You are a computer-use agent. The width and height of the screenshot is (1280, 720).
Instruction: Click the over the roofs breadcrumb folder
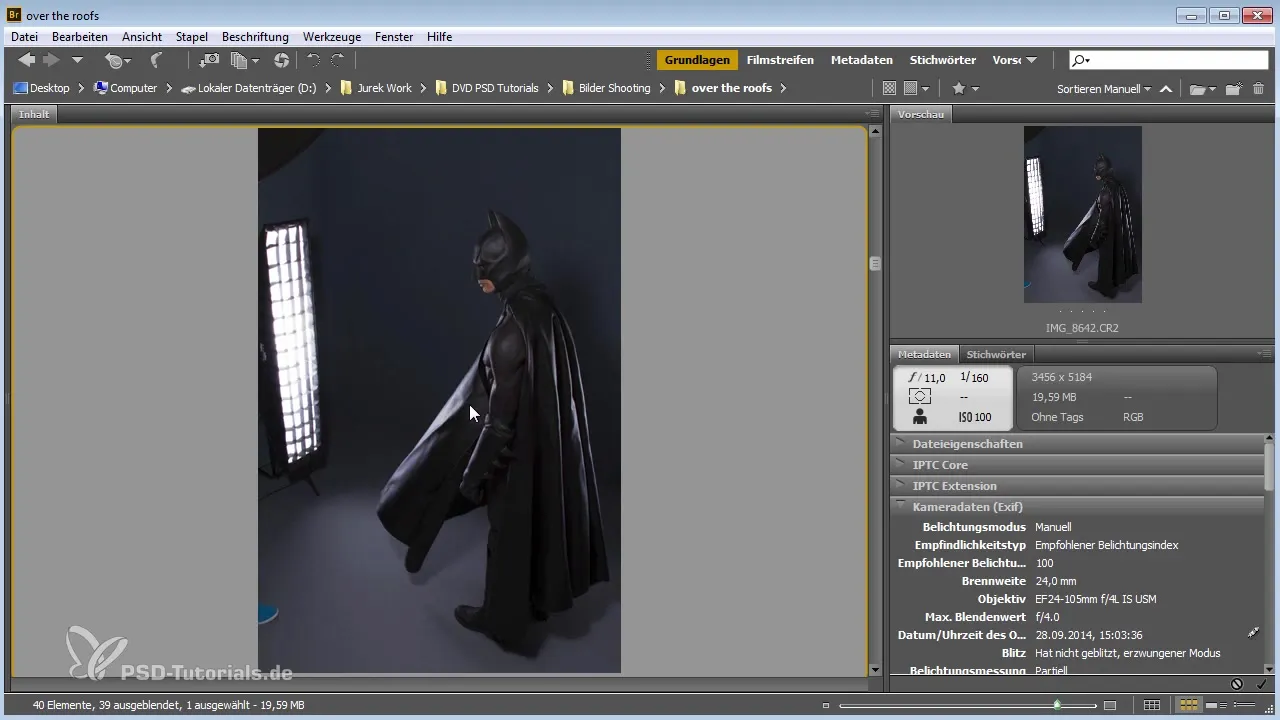pyautogui.click(x=723, y=88)
